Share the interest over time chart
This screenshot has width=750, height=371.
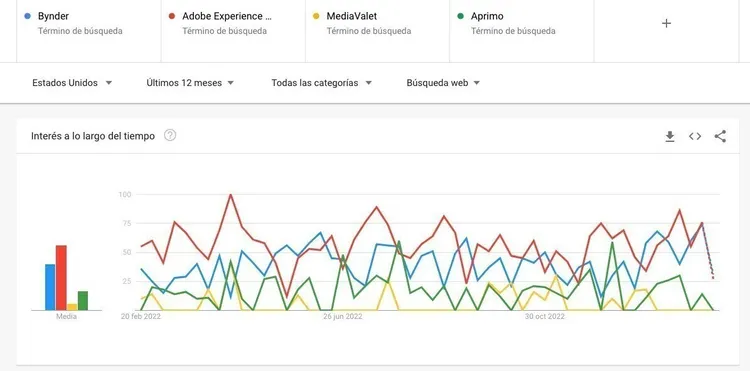point(720,136)
